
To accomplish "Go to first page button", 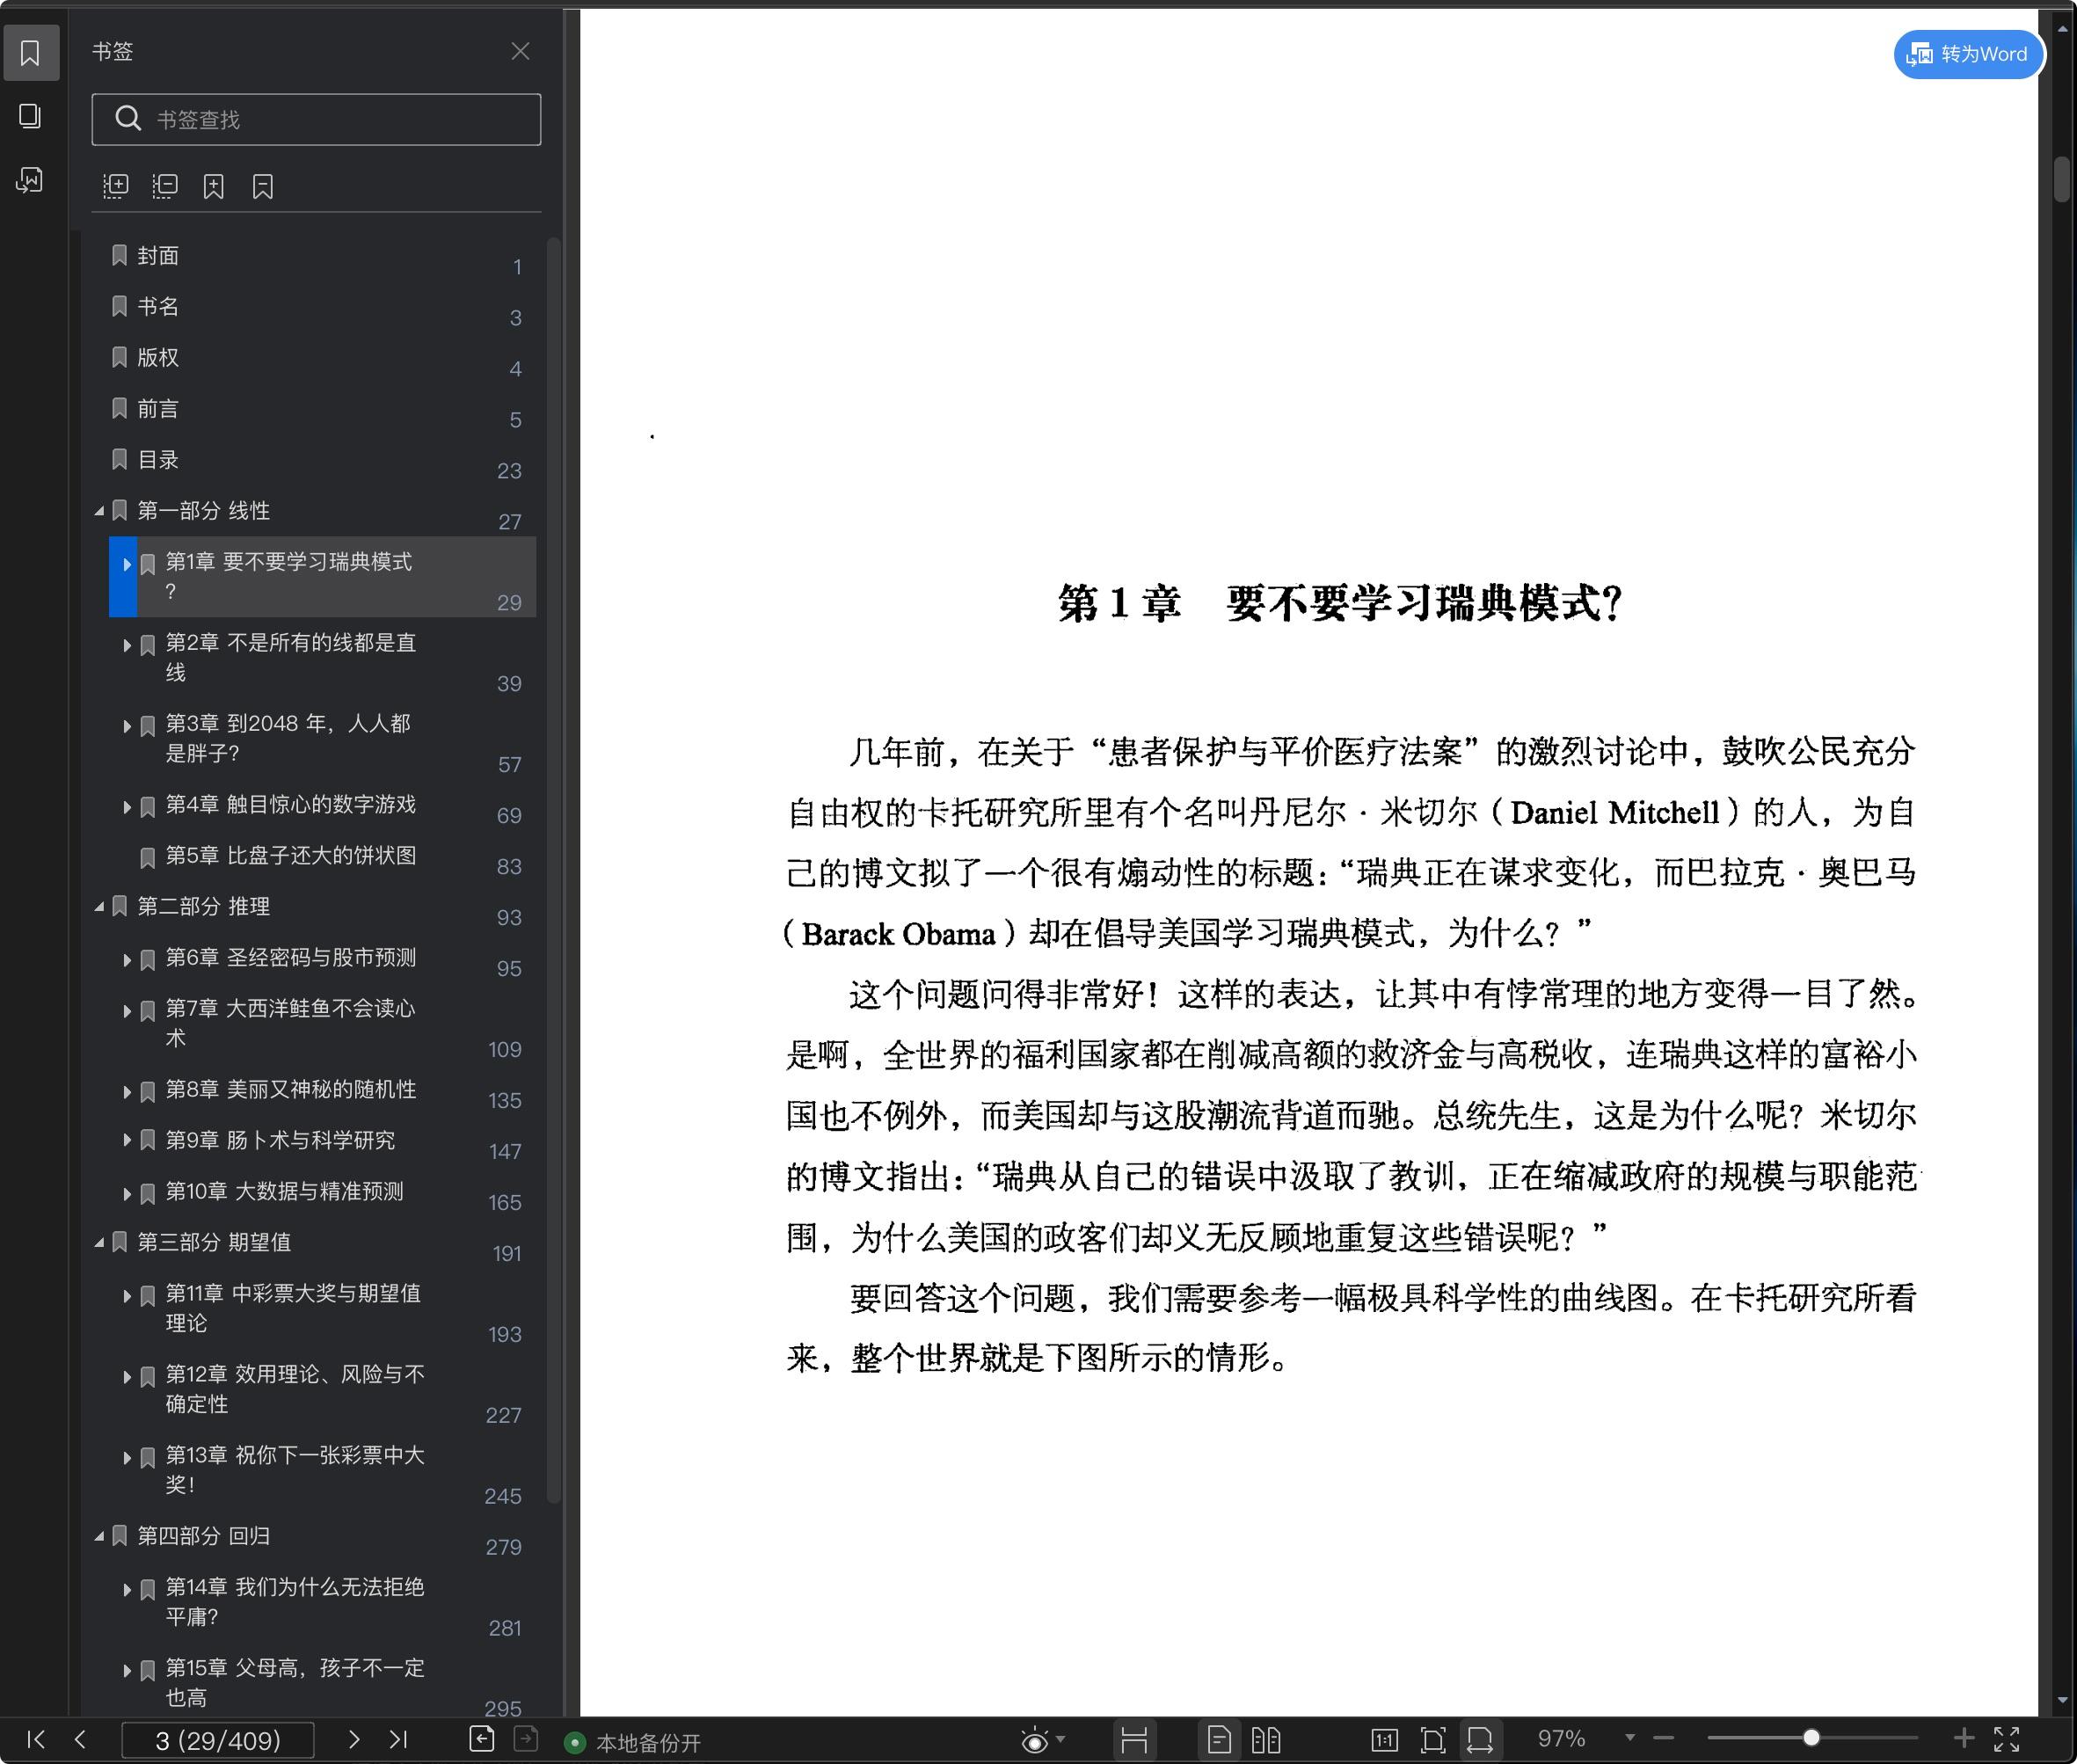I will pyautogui.click(x=36, y=1740).
